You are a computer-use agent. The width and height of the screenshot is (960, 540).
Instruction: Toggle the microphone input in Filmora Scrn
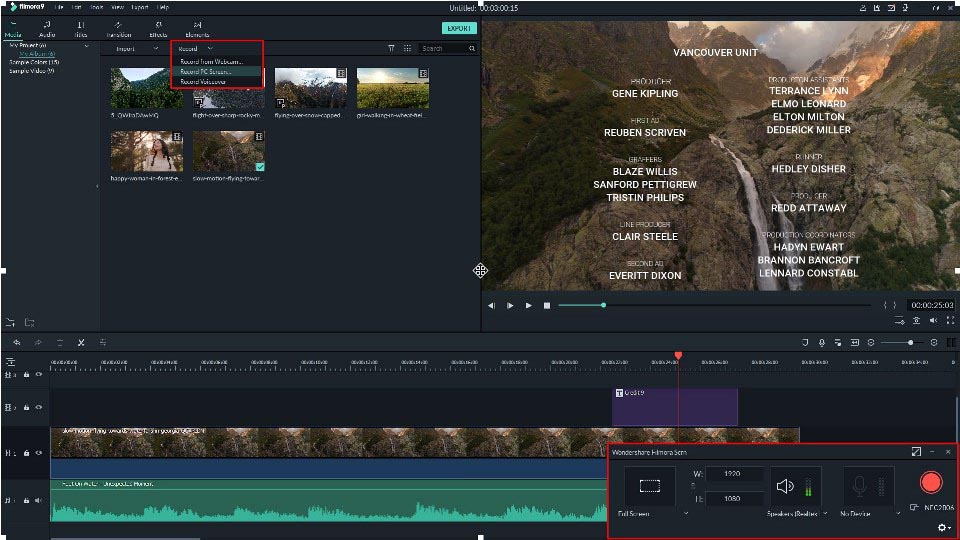tap(859, 486)
